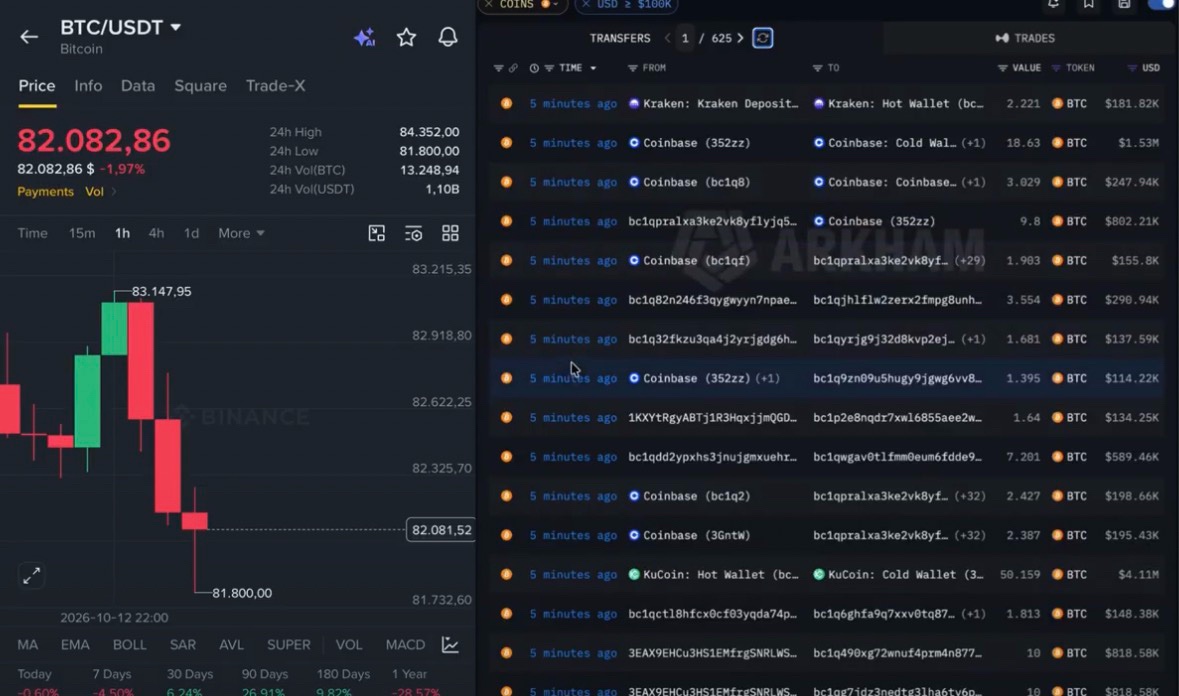Screen dimensions: 1179x696
Task: Select the 15m chart interval
Action: 82,233
